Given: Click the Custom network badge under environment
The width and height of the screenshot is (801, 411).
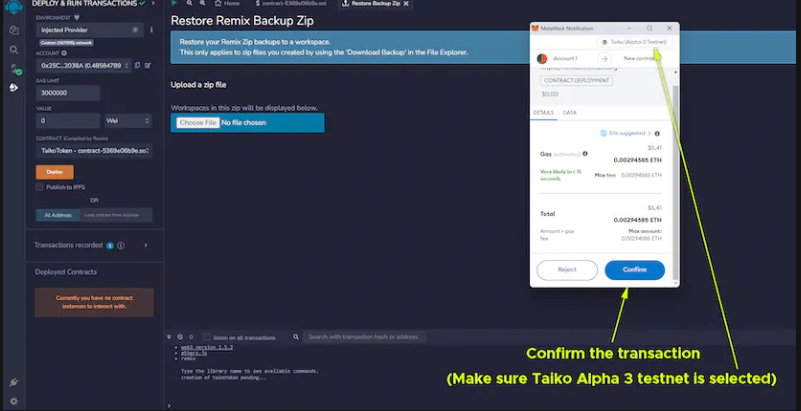Looking at the screenshot, I should (66, 43).
